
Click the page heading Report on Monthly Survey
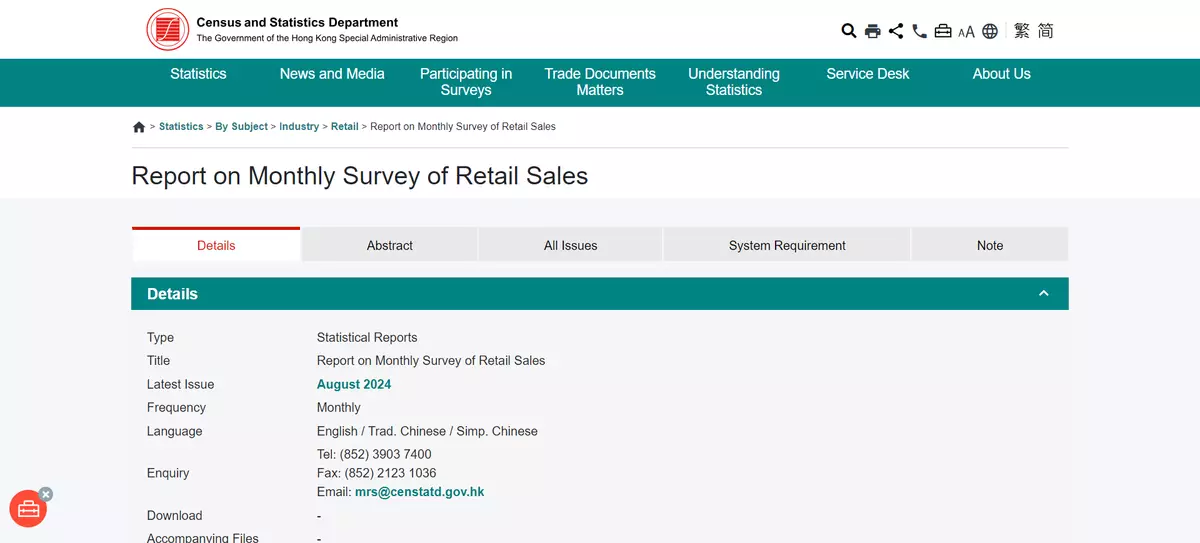(x=360, y=176)
